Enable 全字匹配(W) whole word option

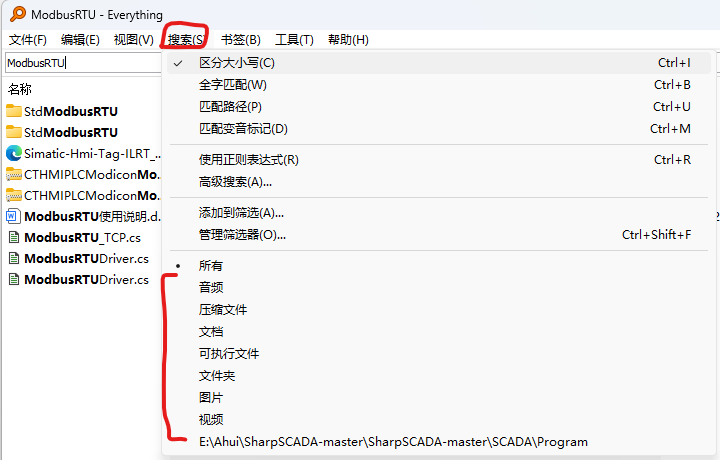tap(439, 85)
